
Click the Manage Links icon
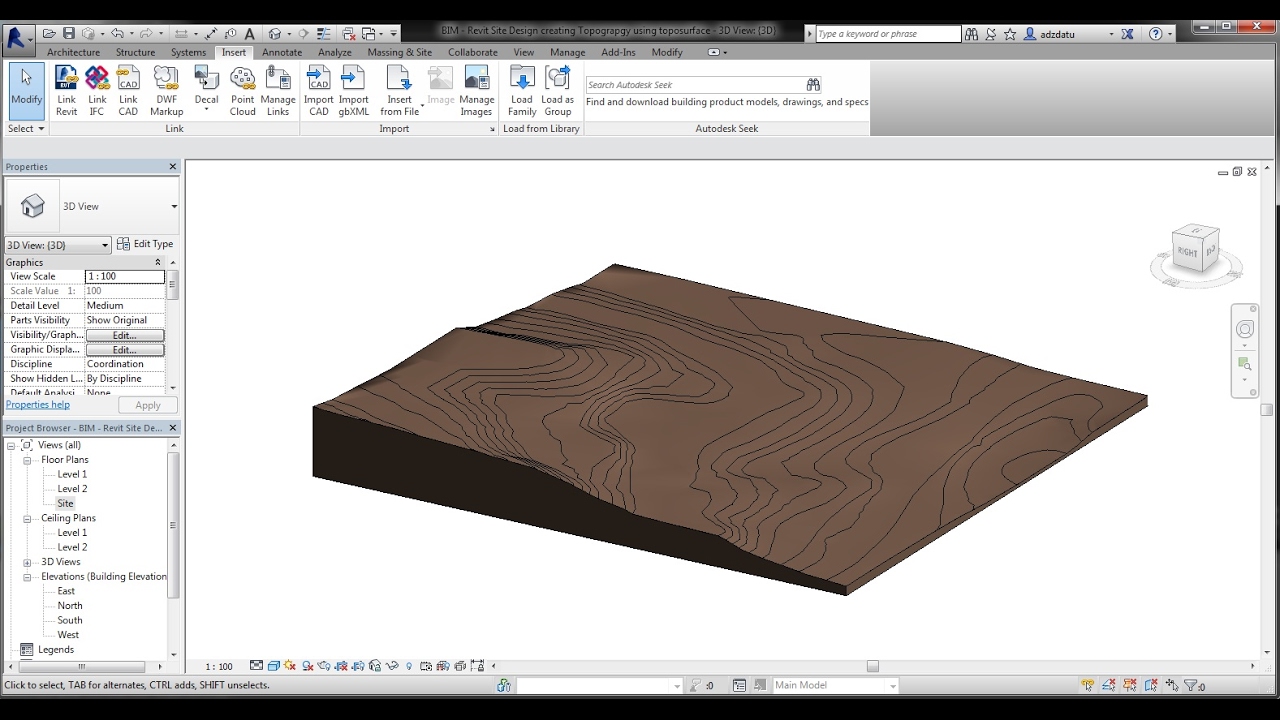tap(278, 90)
